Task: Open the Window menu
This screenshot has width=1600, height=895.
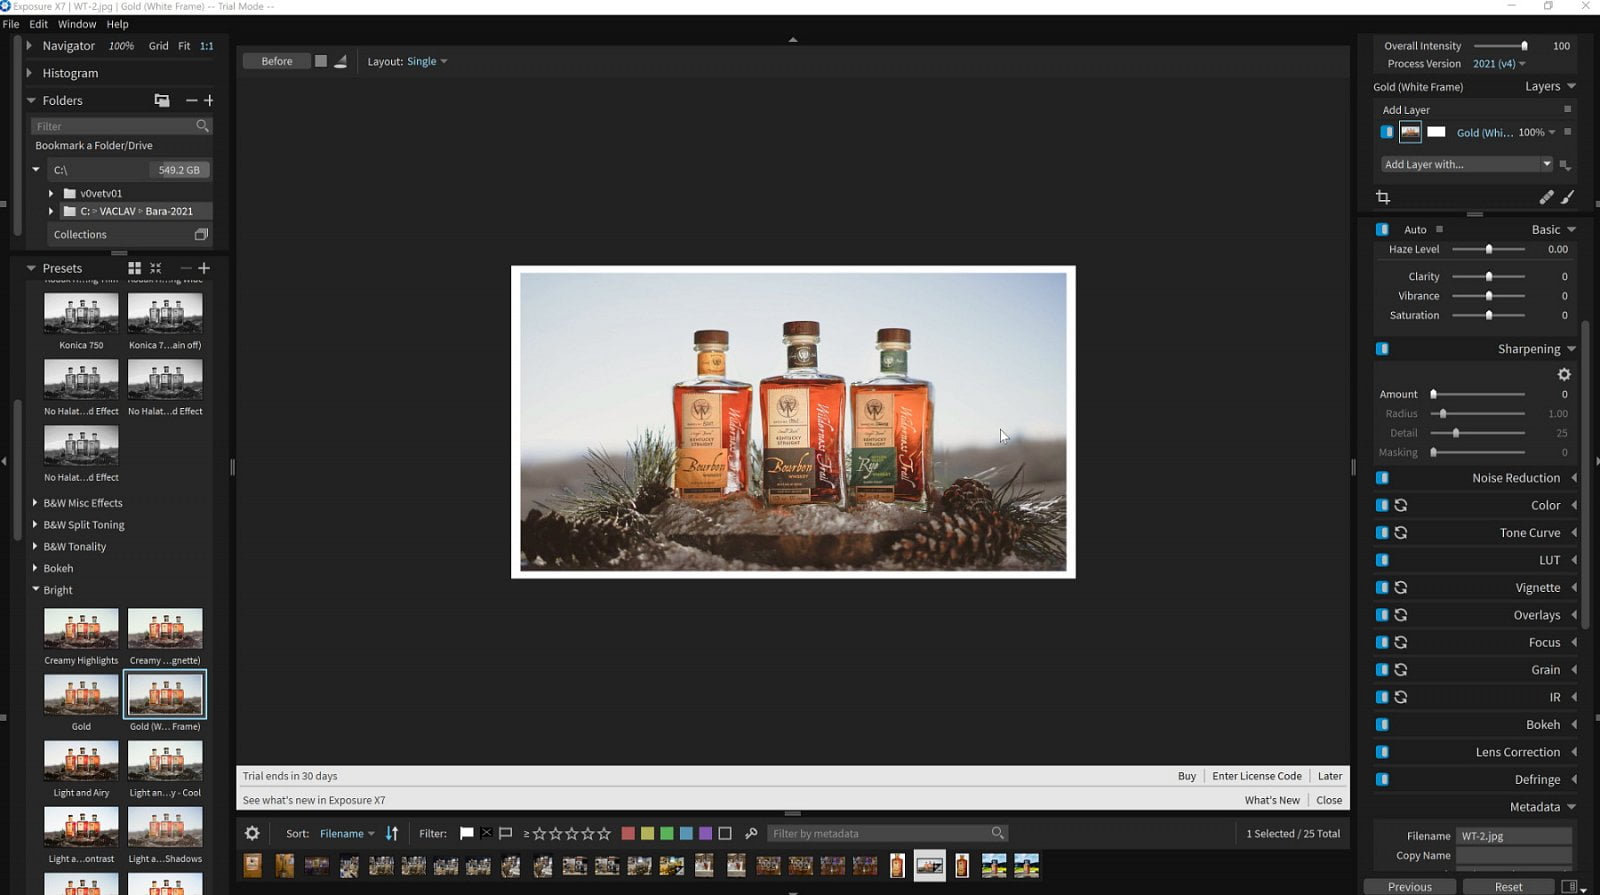Action: point(77,24)
